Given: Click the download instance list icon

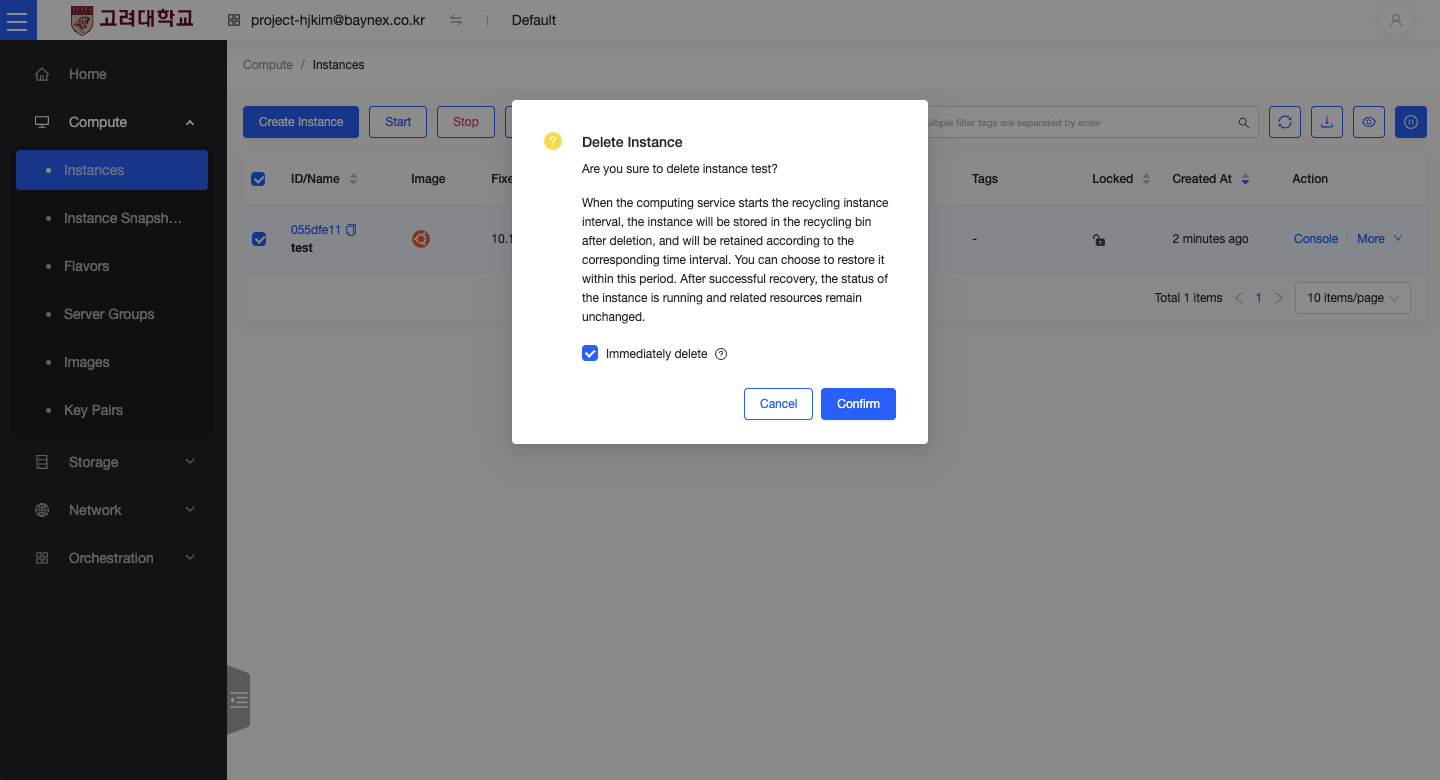Looking at the screenshot, I should [1327, 122].
